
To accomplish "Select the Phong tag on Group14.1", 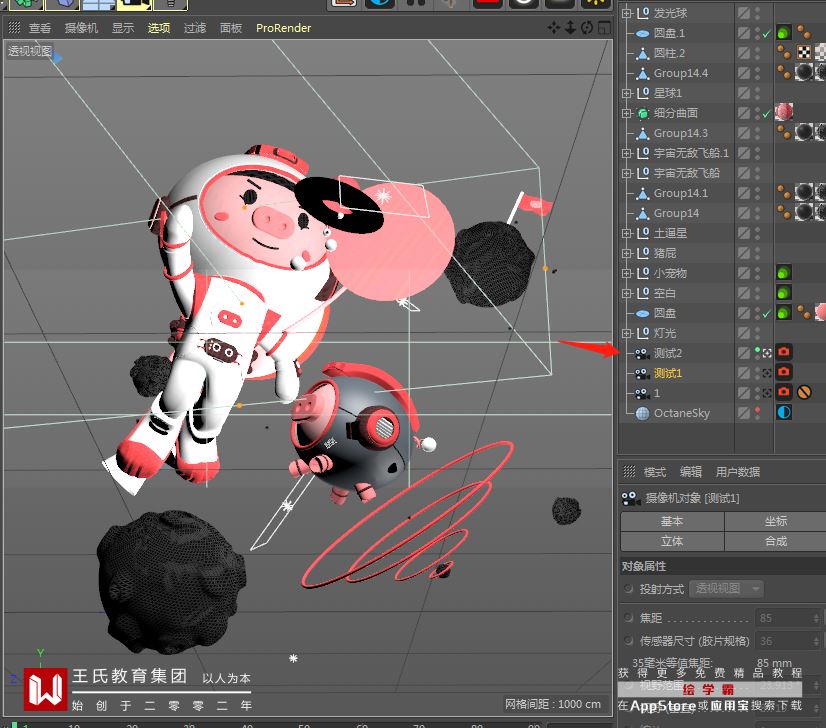I will point(784,192).
